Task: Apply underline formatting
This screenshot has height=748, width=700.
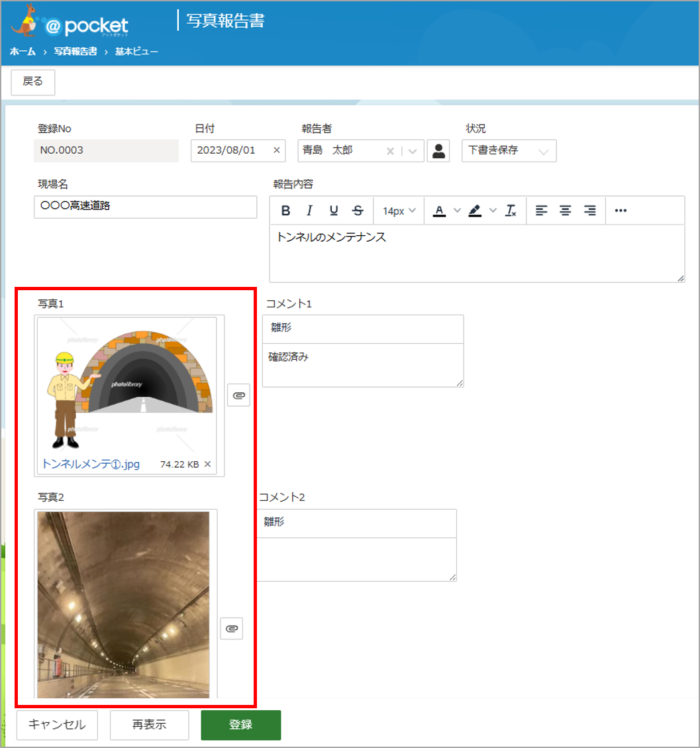Action: click(x=333, y=211)
